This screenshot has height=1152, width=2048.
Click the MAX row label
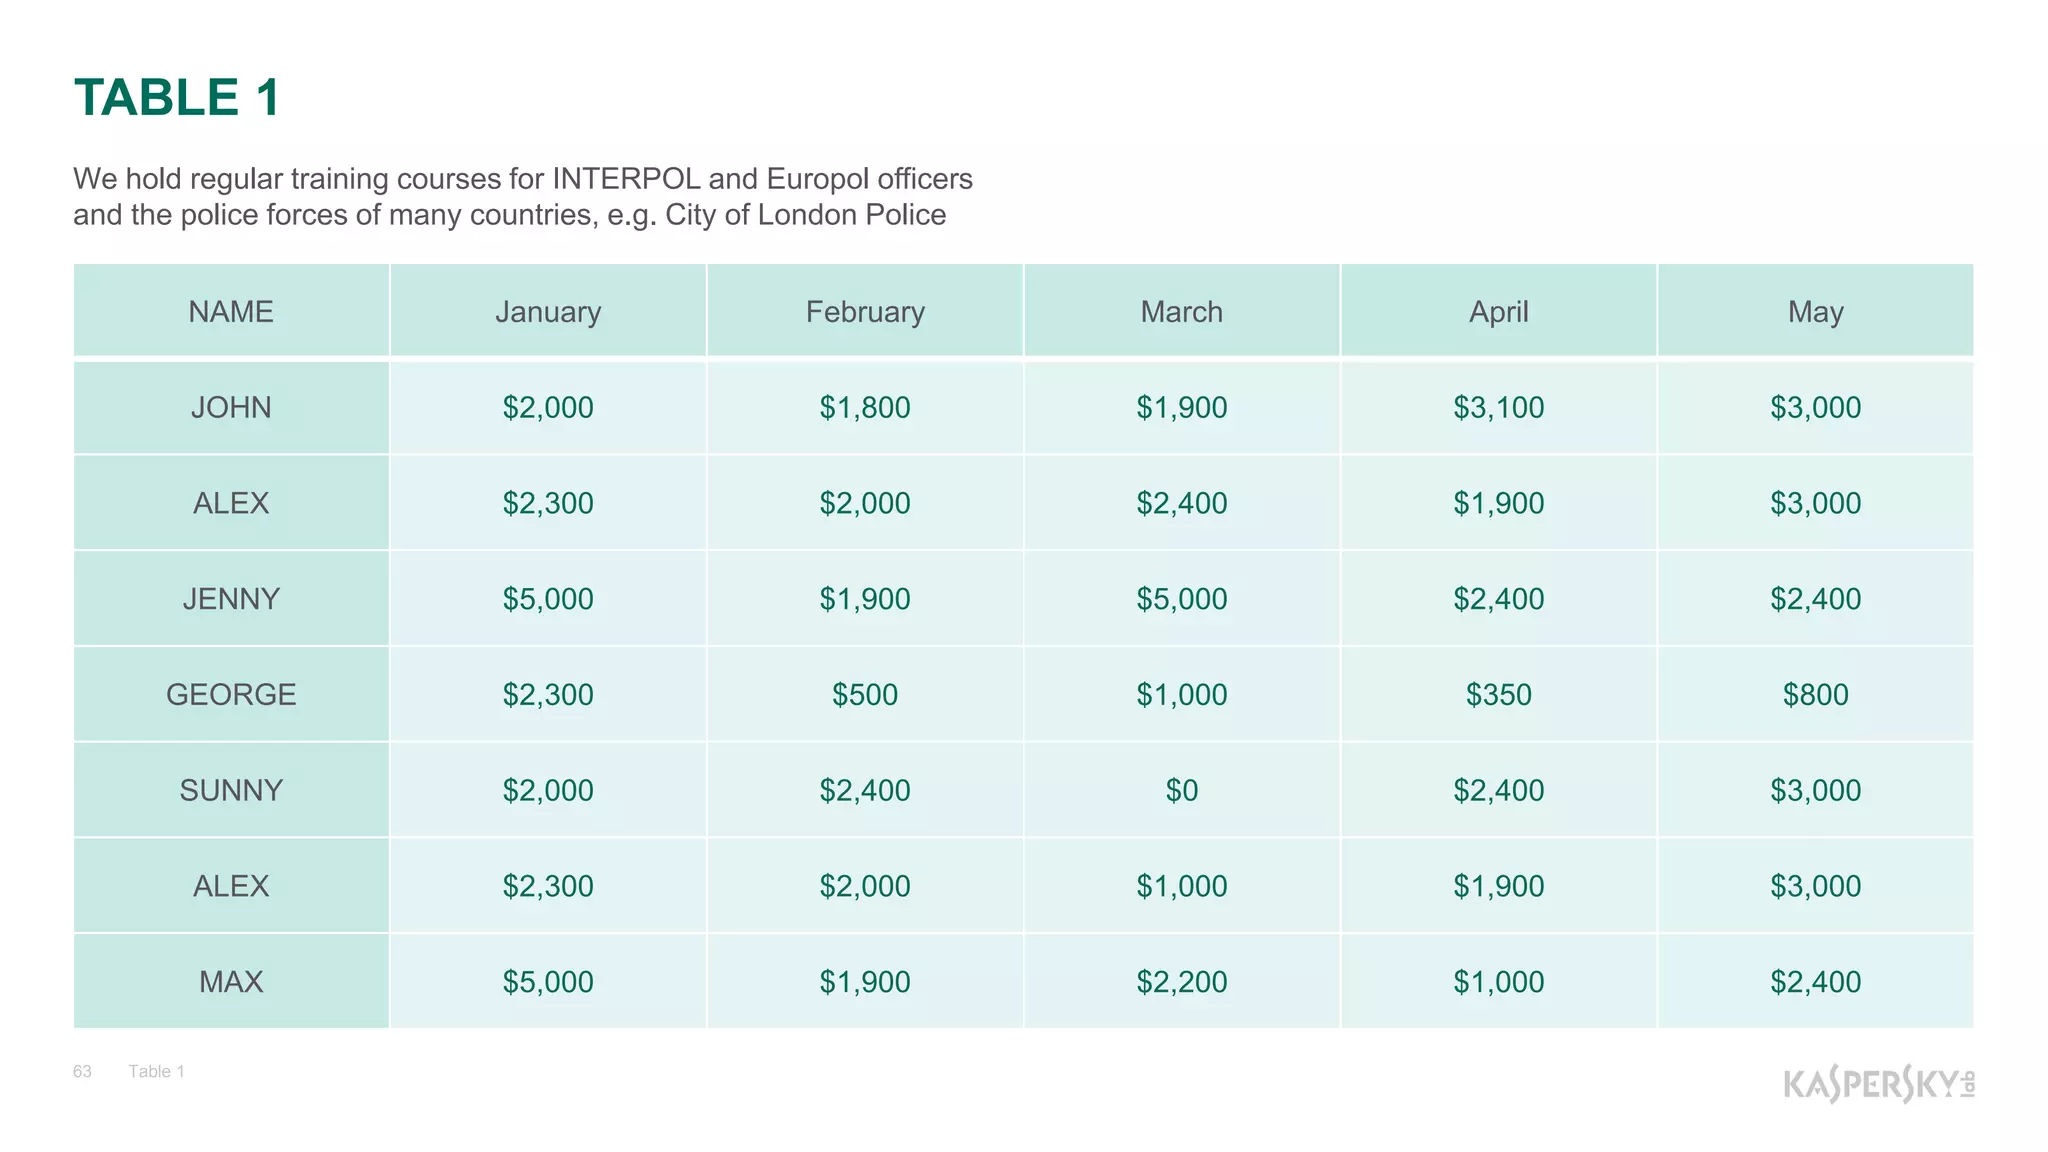231,981
